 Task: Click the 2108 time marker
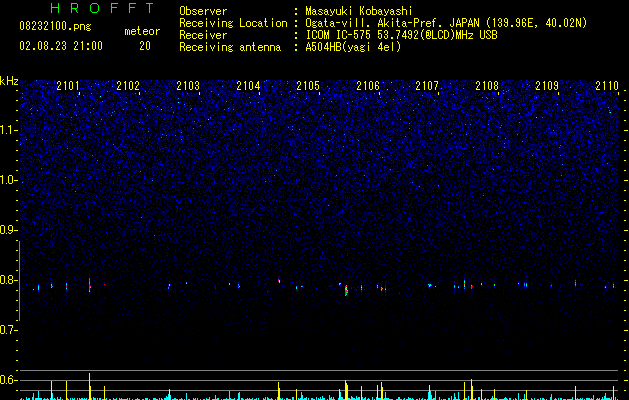487,86
